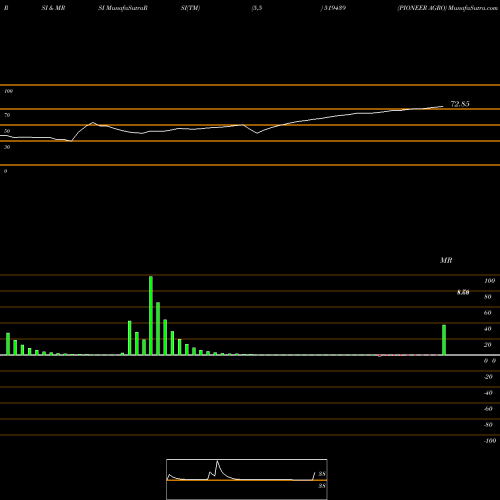Click the SI & MR header text

click(x=53, y=8)
